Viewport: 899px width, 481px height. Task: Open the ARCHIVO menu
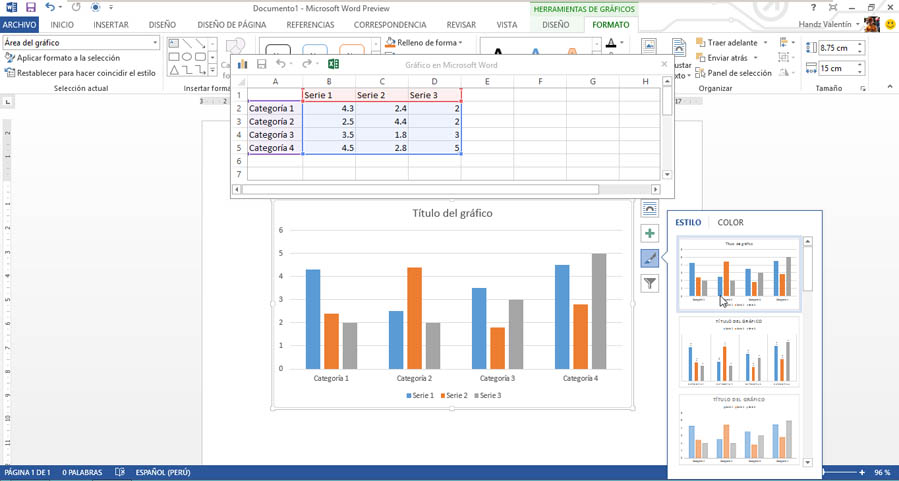point(19,24)
